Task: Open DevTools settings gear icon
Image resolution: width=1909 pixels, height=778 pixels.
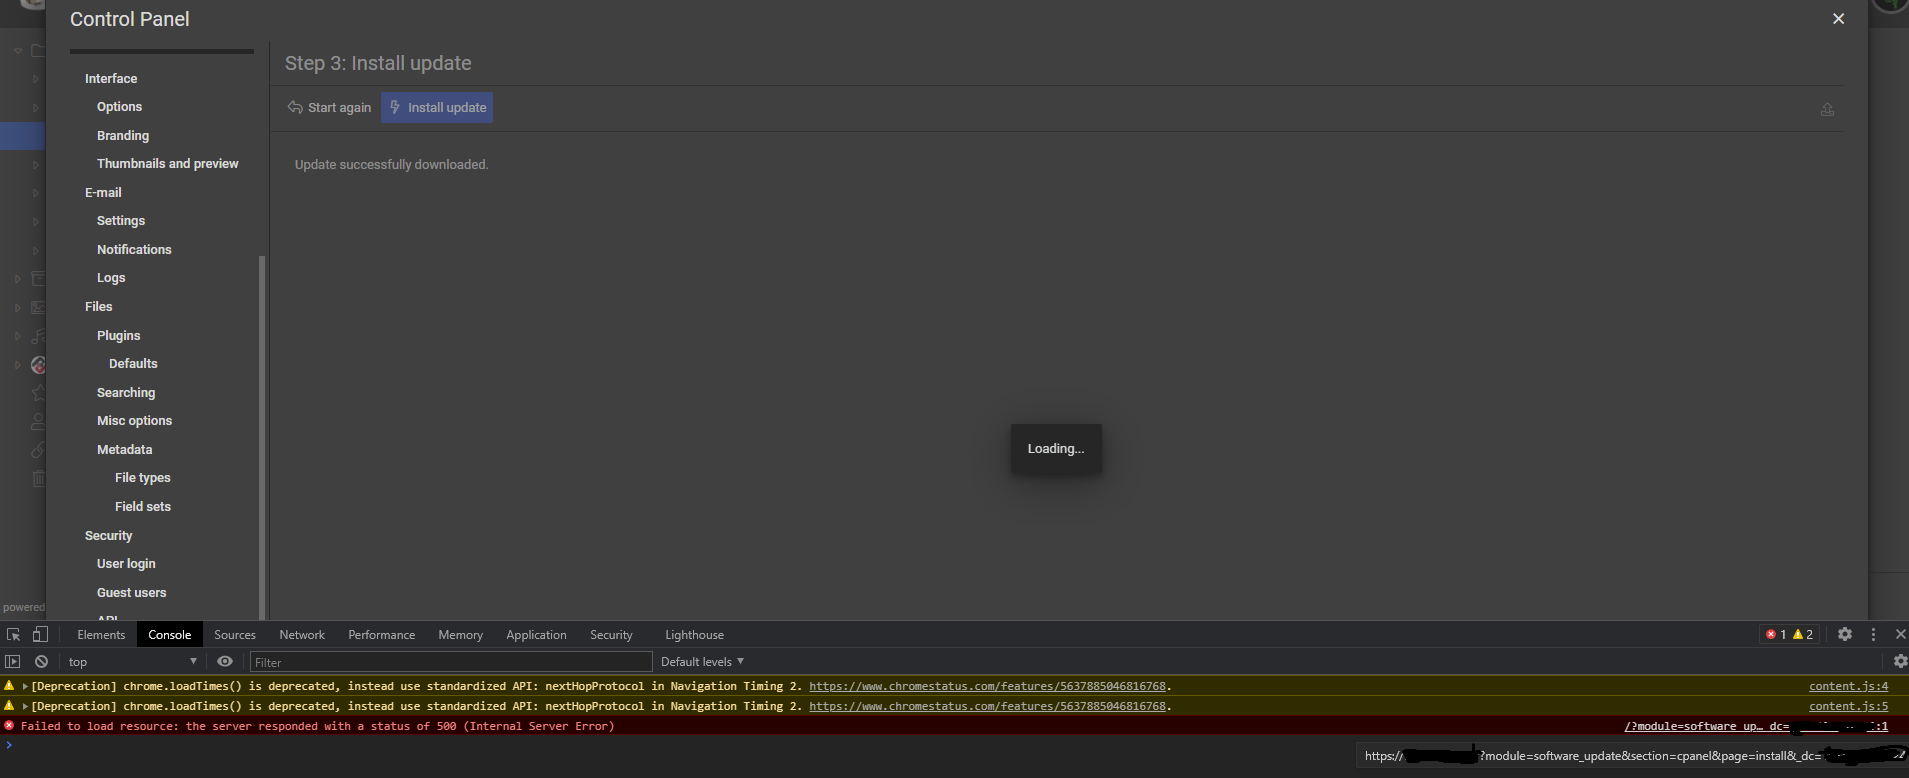Action: pos(1845,635)
